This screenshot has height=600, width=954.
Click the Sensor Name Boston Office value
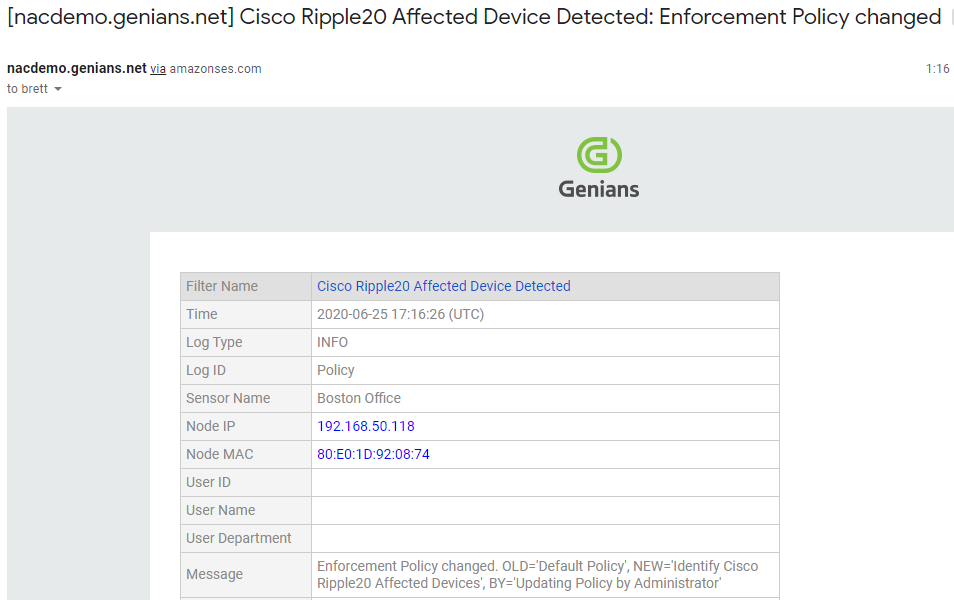pos(359,398)
